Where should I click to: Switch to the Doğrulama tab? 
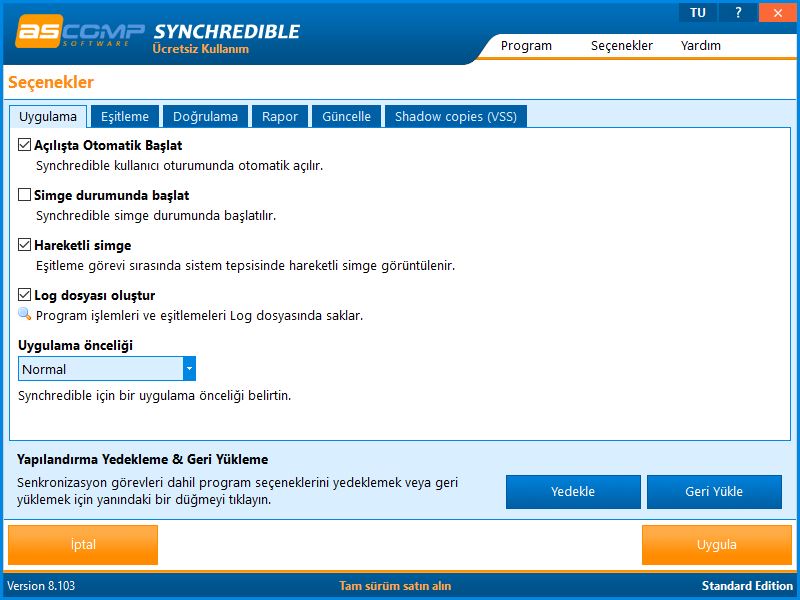point(206,116)
